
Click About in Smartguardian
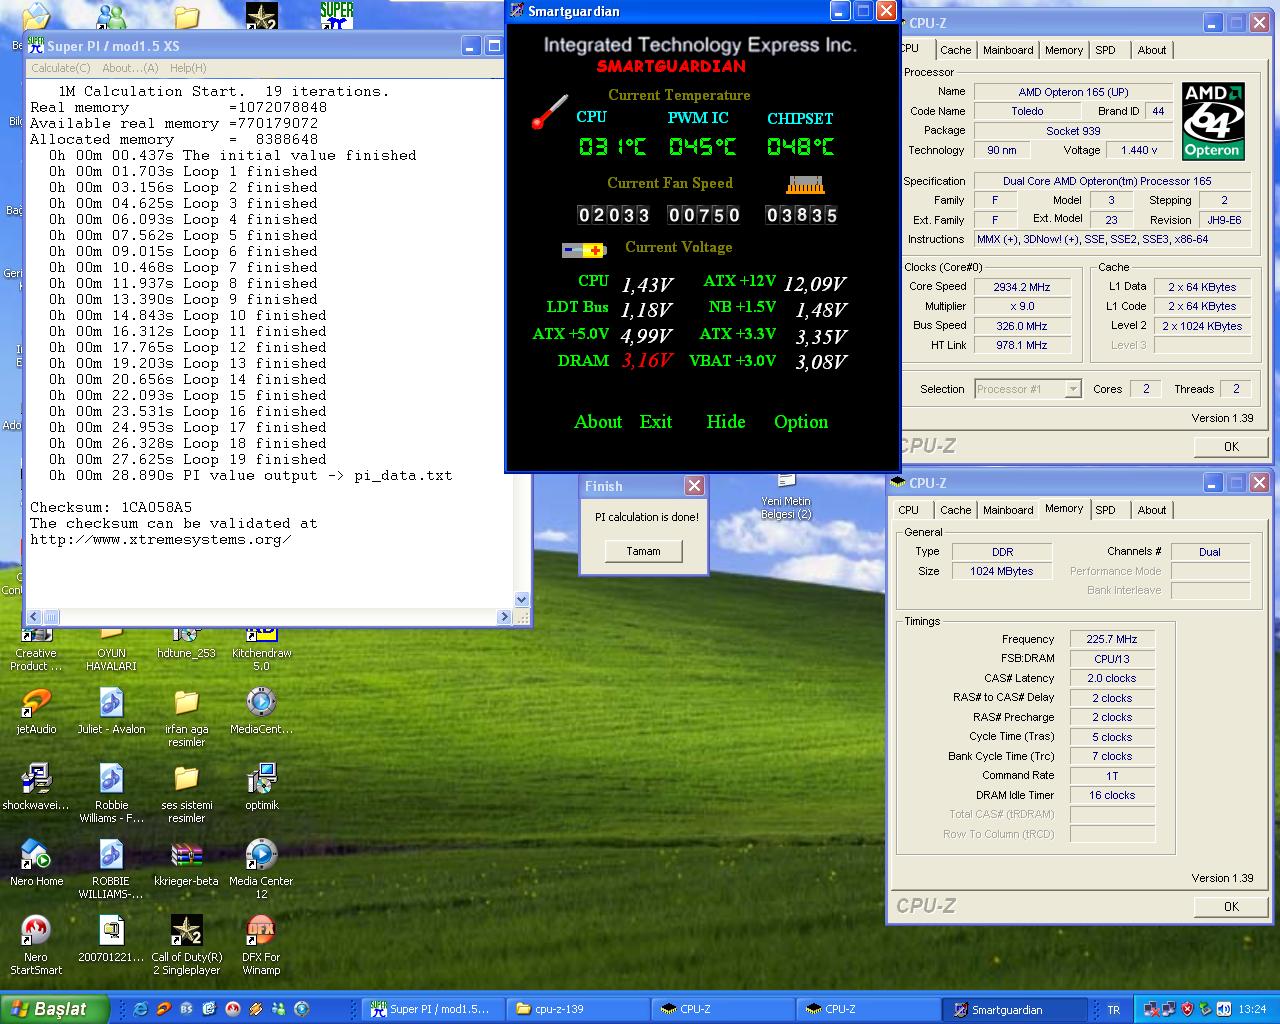click(x=598, y=422)
